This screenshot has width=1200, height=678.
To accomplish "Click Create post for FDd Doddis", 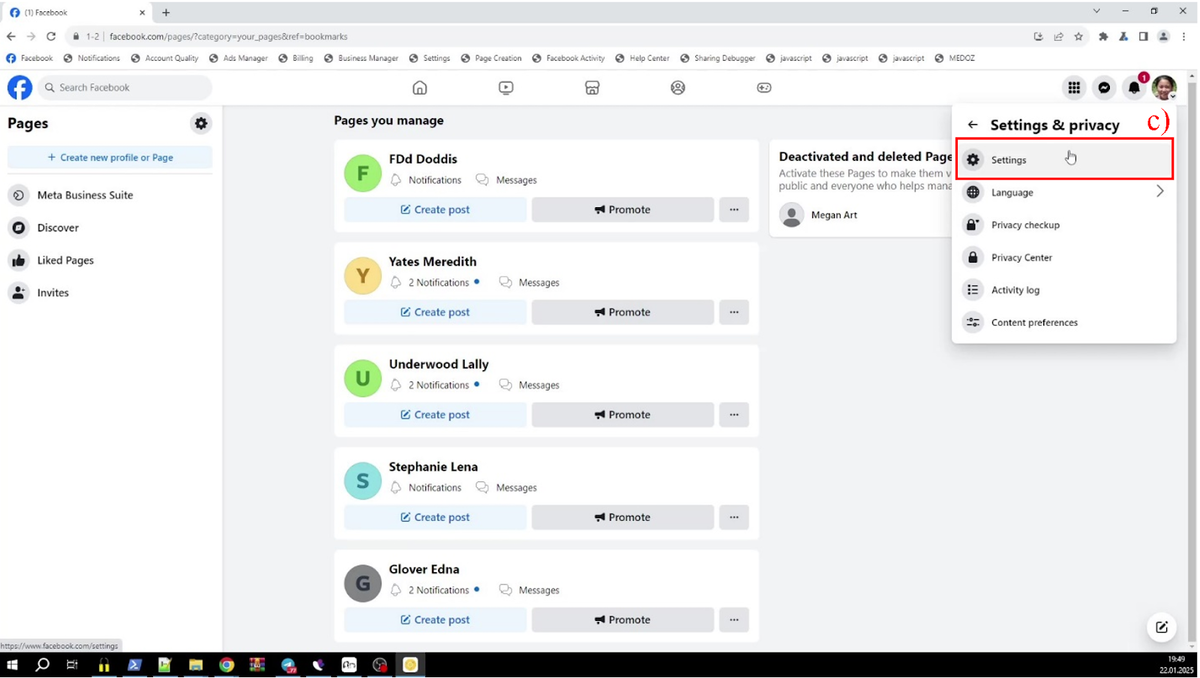I will pos(435,210).
